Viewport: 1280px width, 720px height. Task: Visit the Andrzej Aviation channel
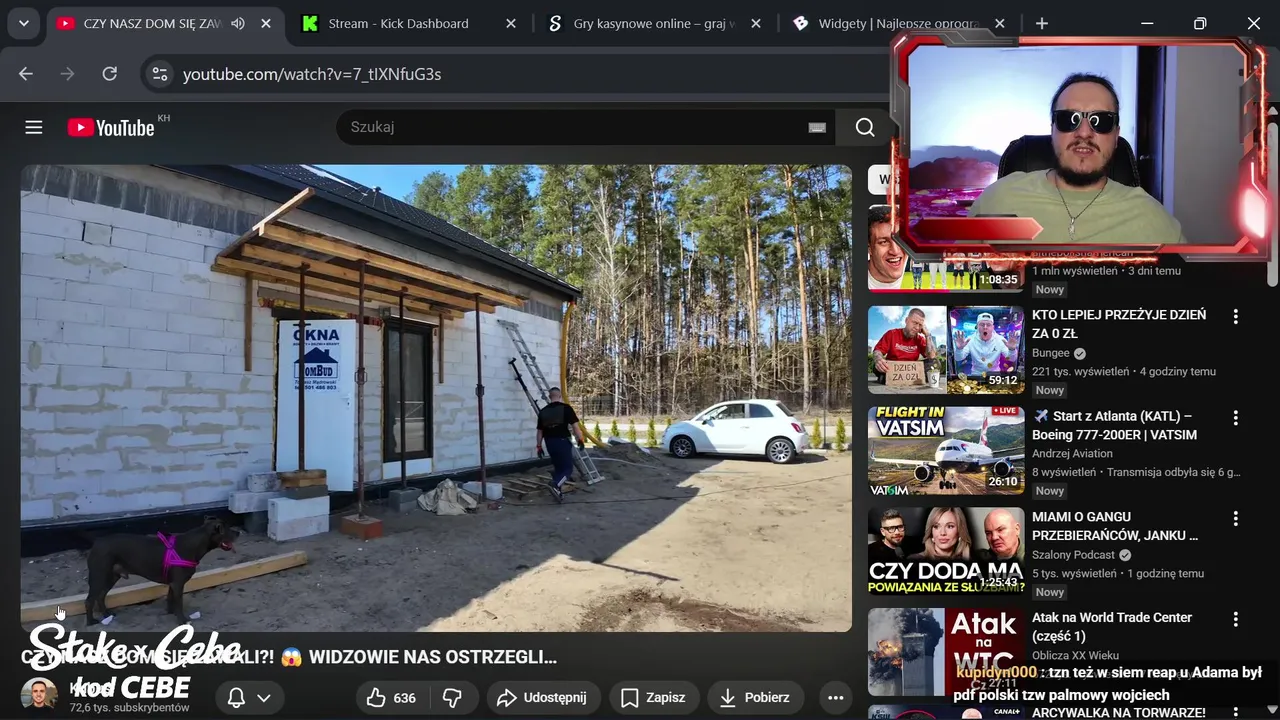1072,454
